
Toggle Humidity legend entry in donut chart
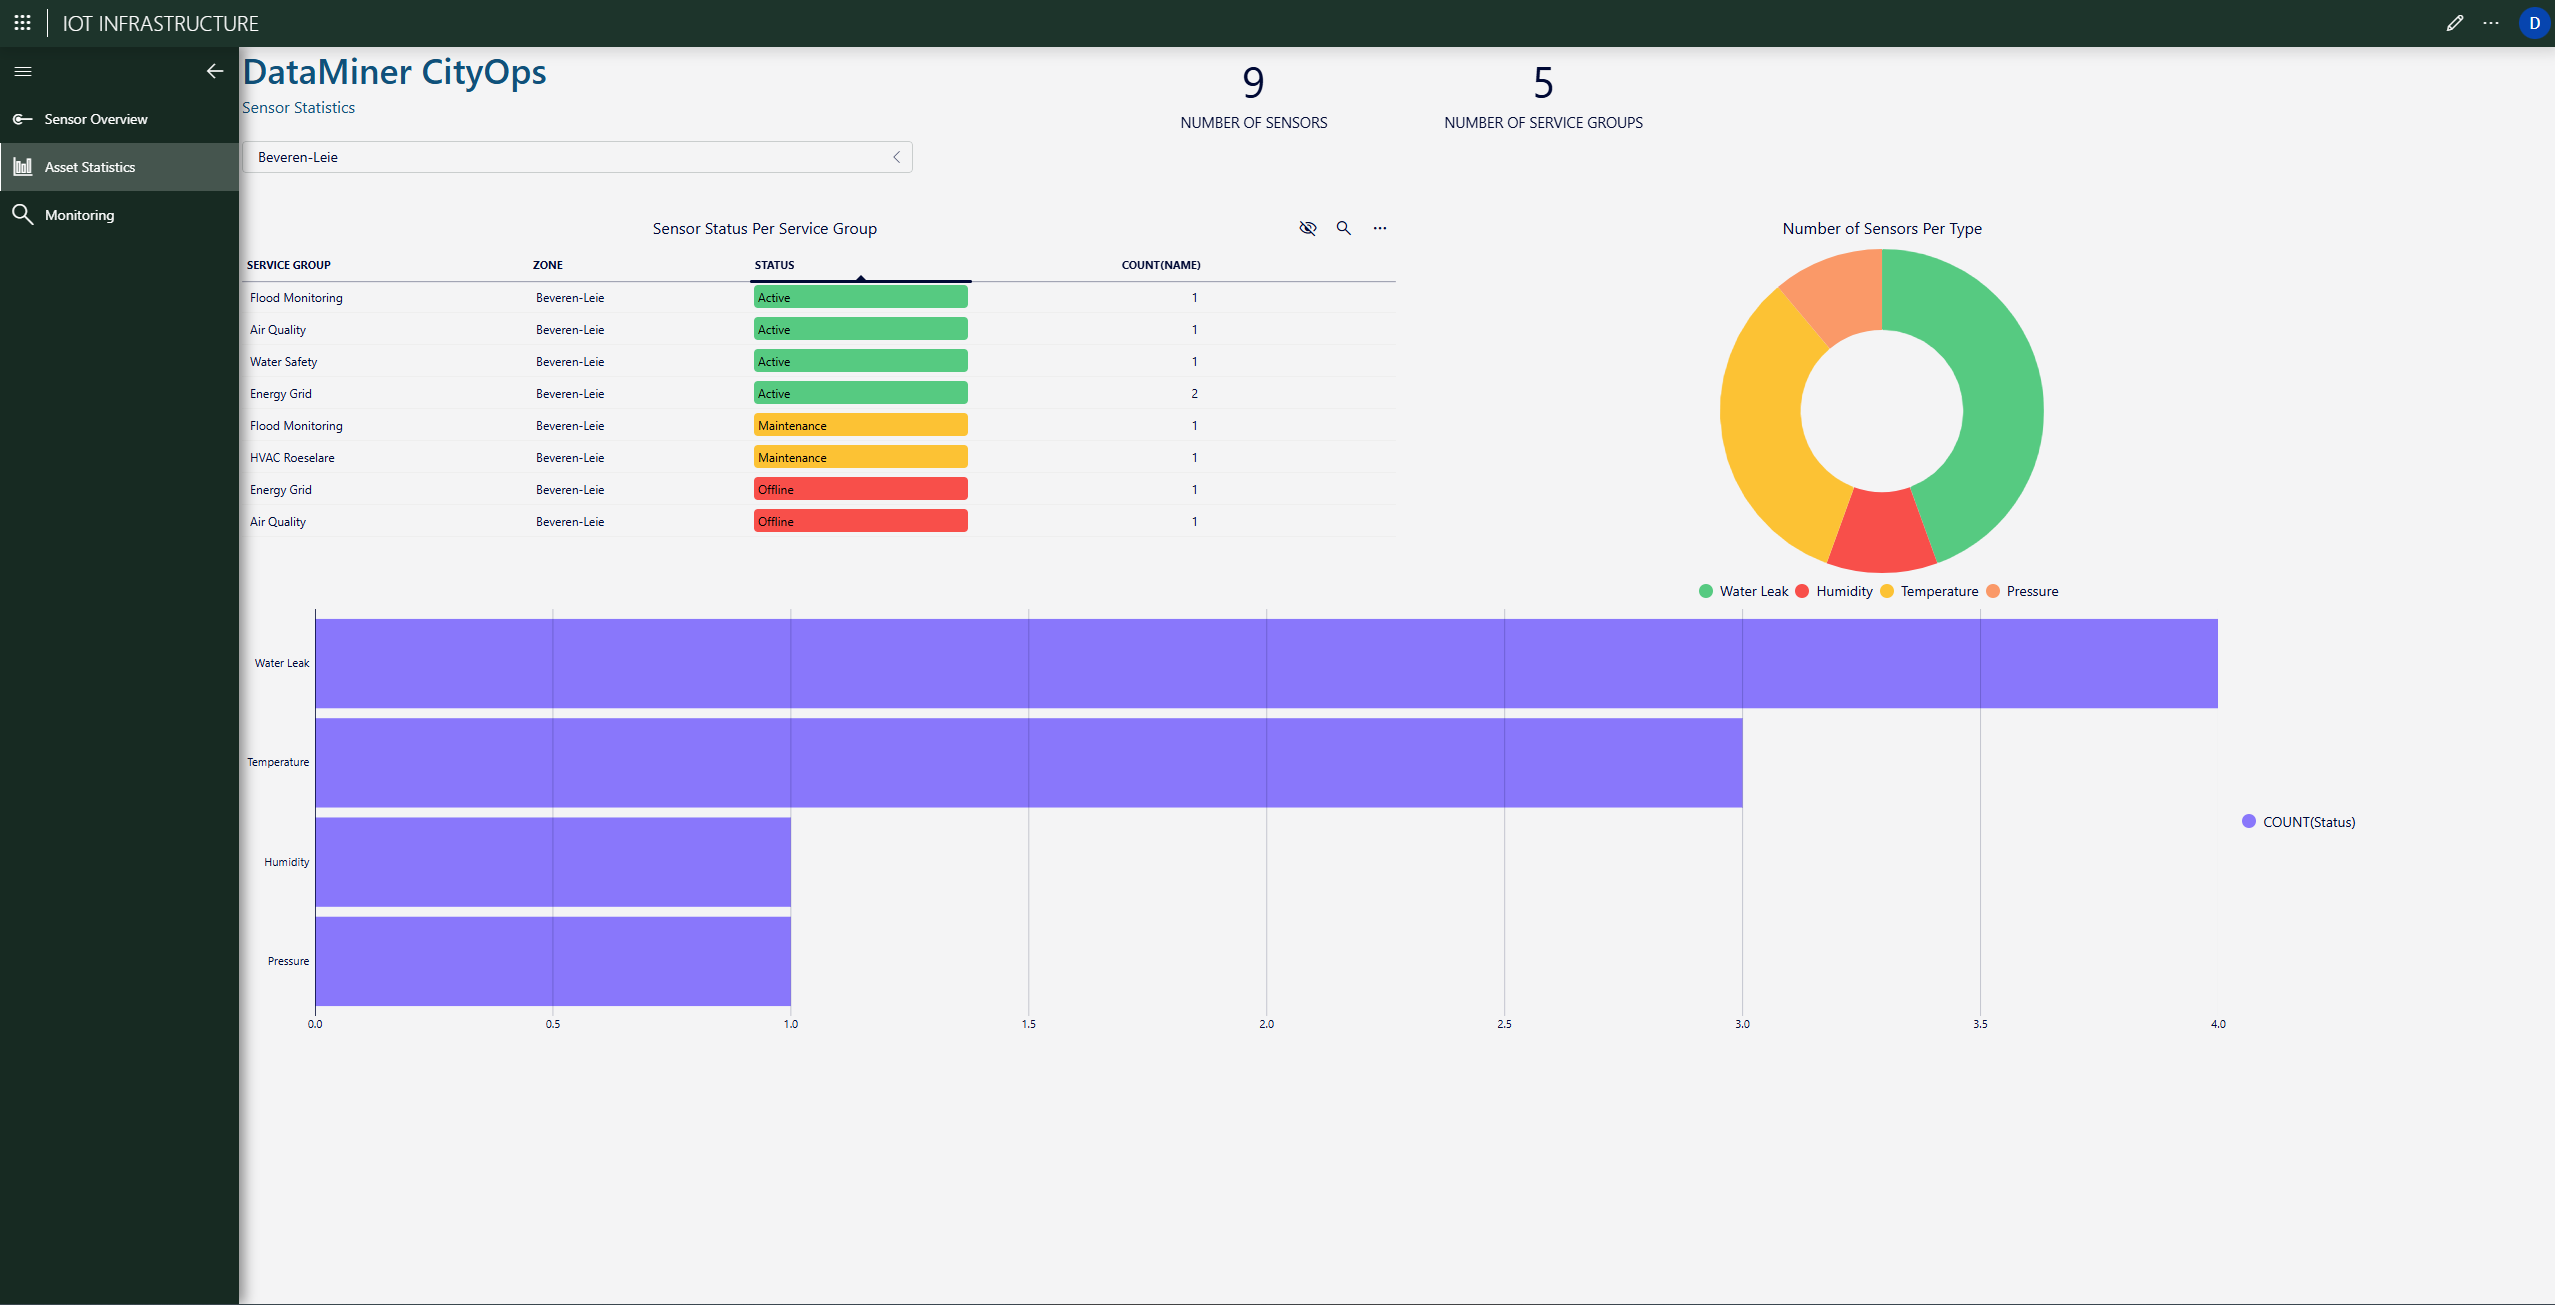click(1835, 591)
